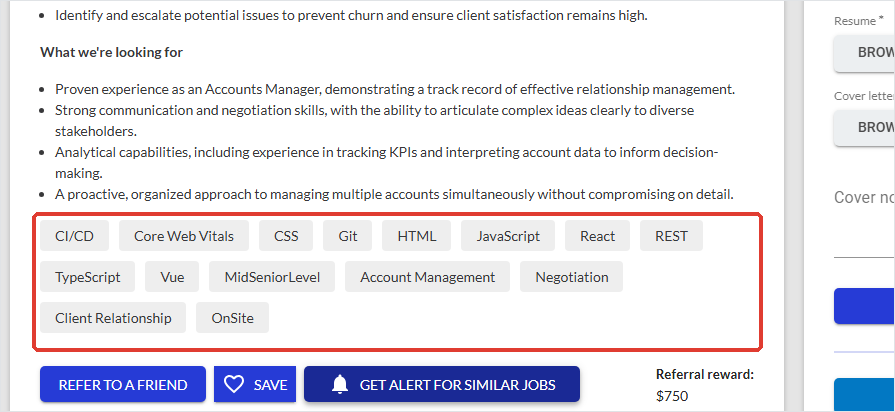
Task: Click the OnSite tag
Action: (232, 318)
